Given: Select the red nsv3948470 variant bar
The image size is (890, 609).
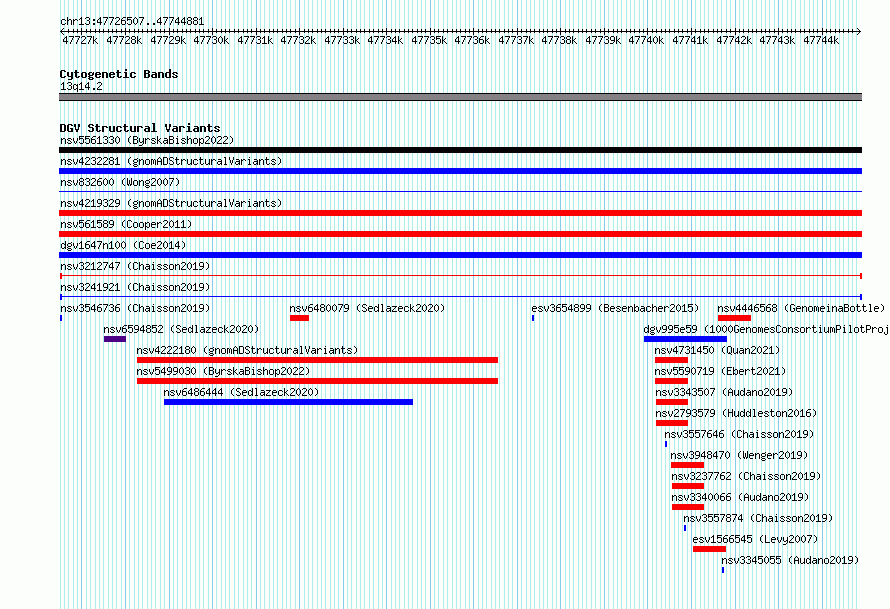Looking at the screenshot, I should click(687, 465).
